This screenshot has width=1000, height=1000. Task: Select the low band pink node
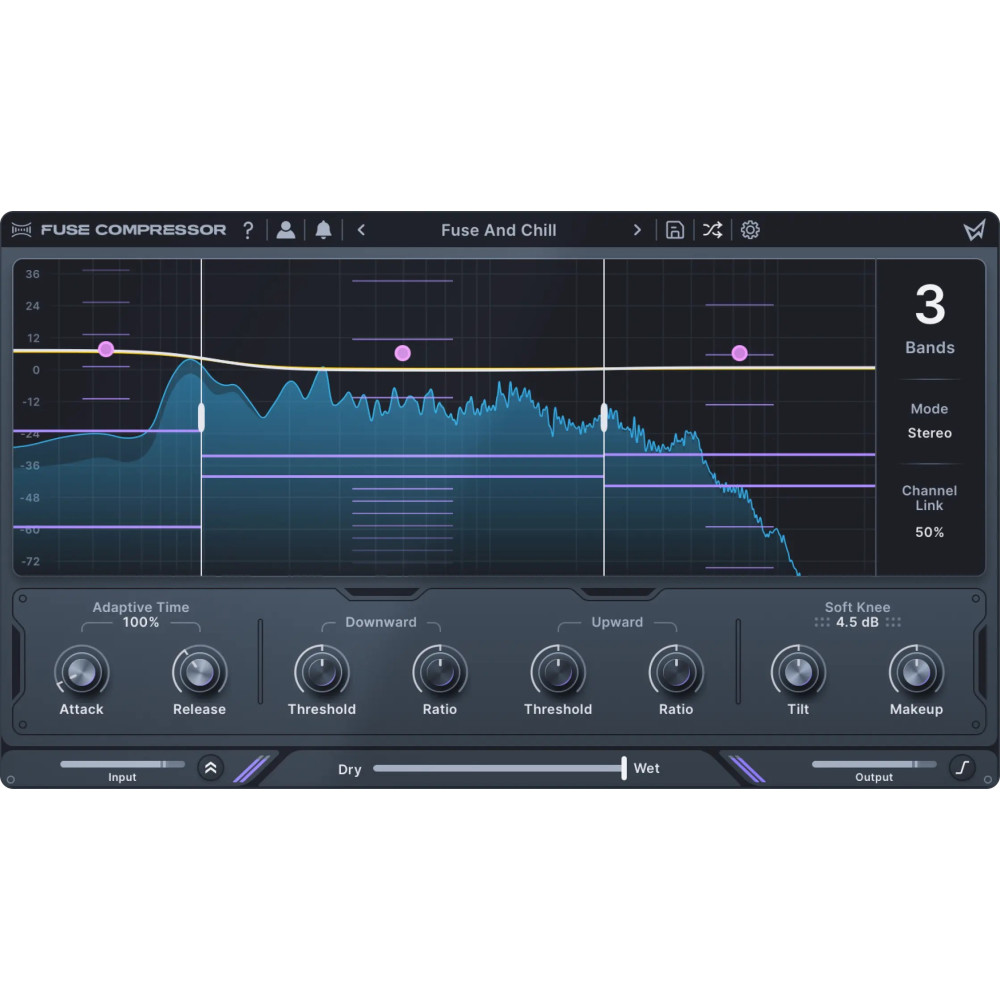[x=106, y=349]
